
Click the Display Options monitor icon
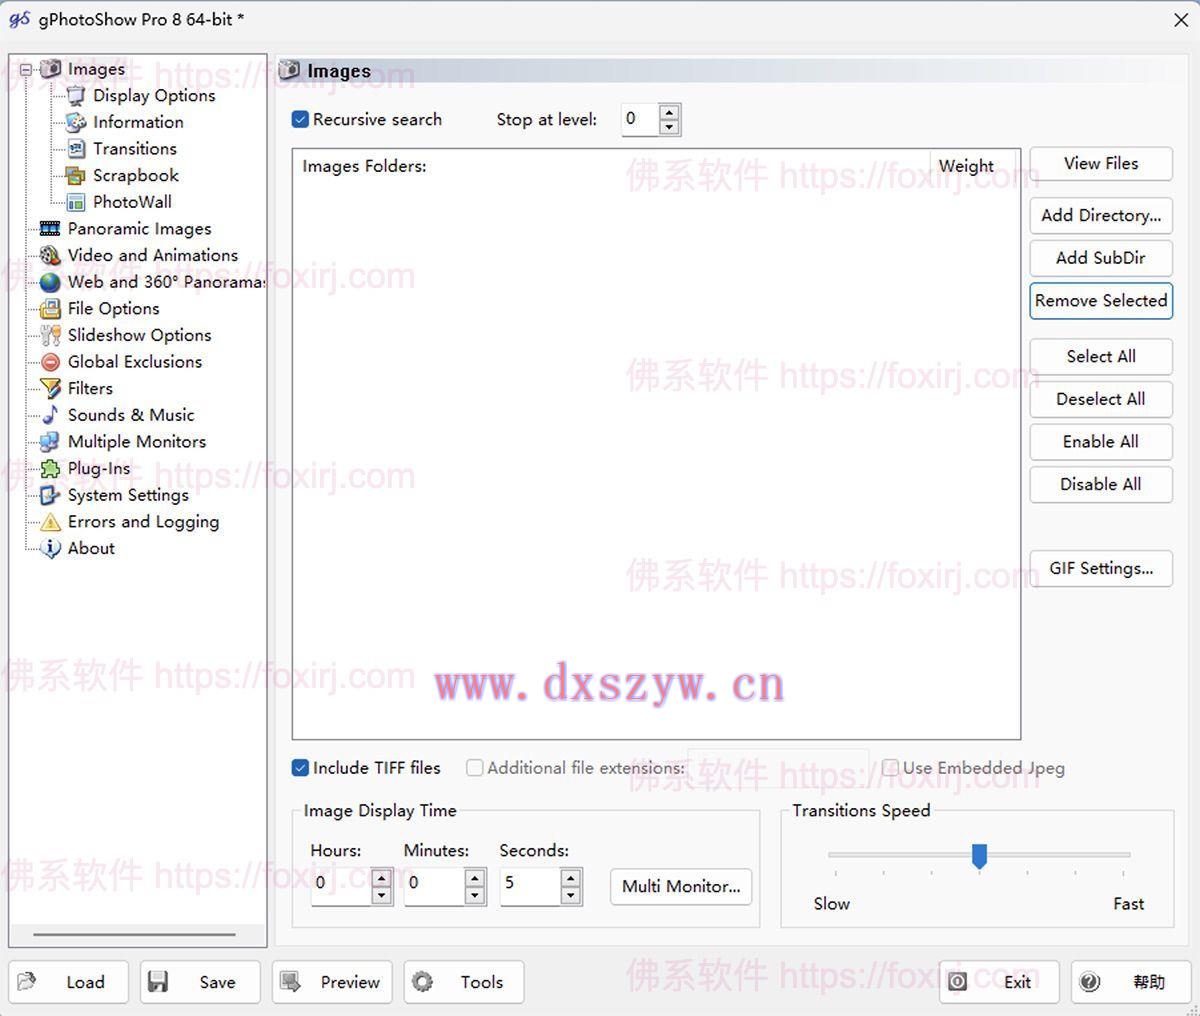[76, 96]
